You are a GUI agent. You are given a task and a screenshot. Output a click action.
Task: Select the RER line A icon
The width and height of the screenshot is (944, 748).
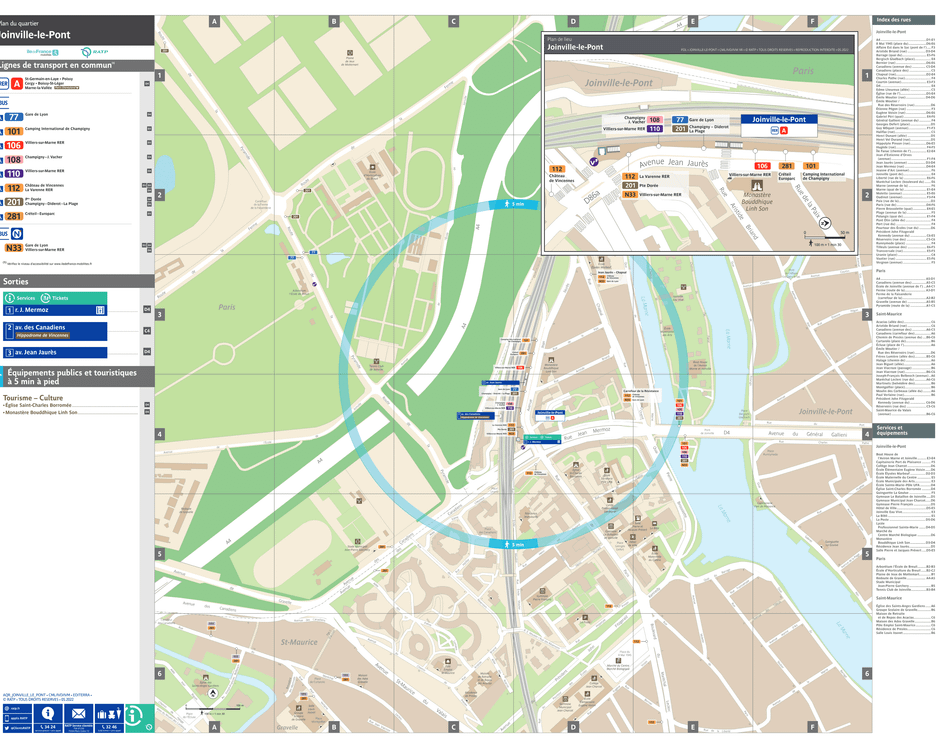(15, 83)
